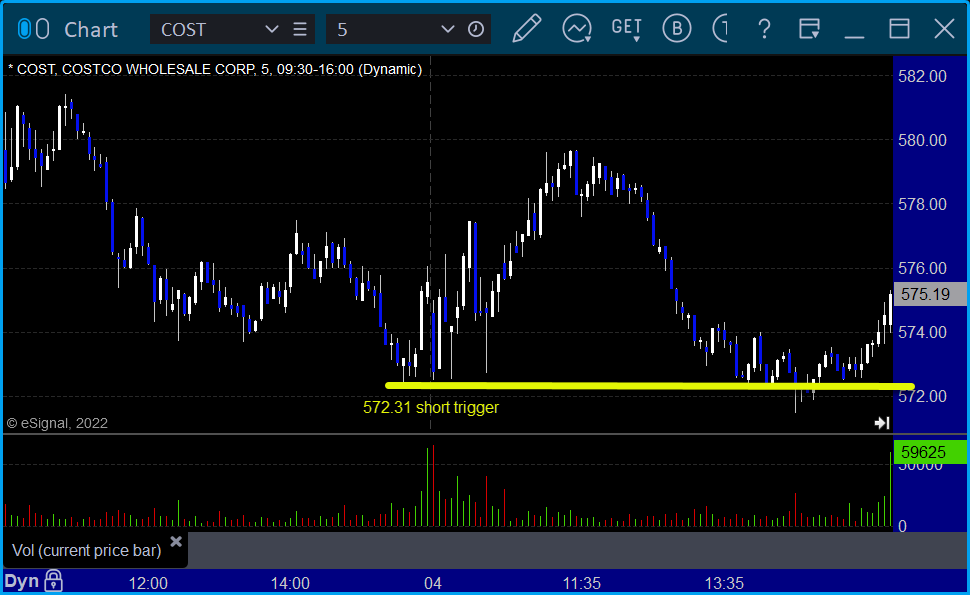Click the 576.00 price axis label
Image resolution: width=970 pixels, height=595 pixels.
coord(922,268)
